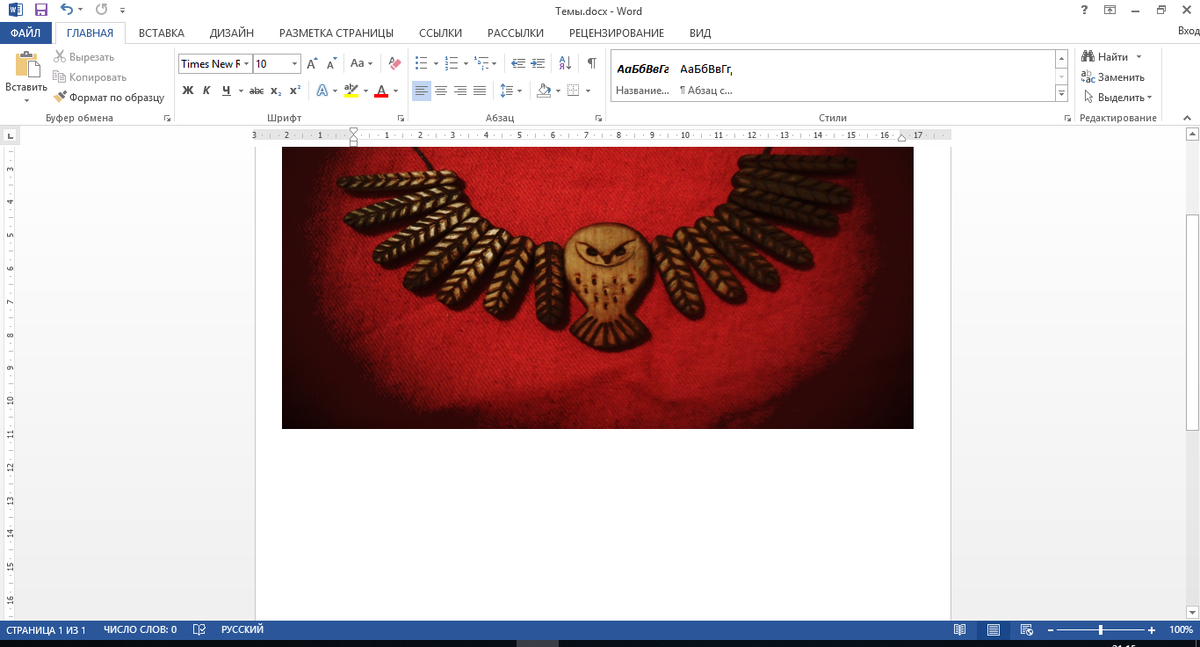Click the tab selector at ruler corner

coord(10,135)
